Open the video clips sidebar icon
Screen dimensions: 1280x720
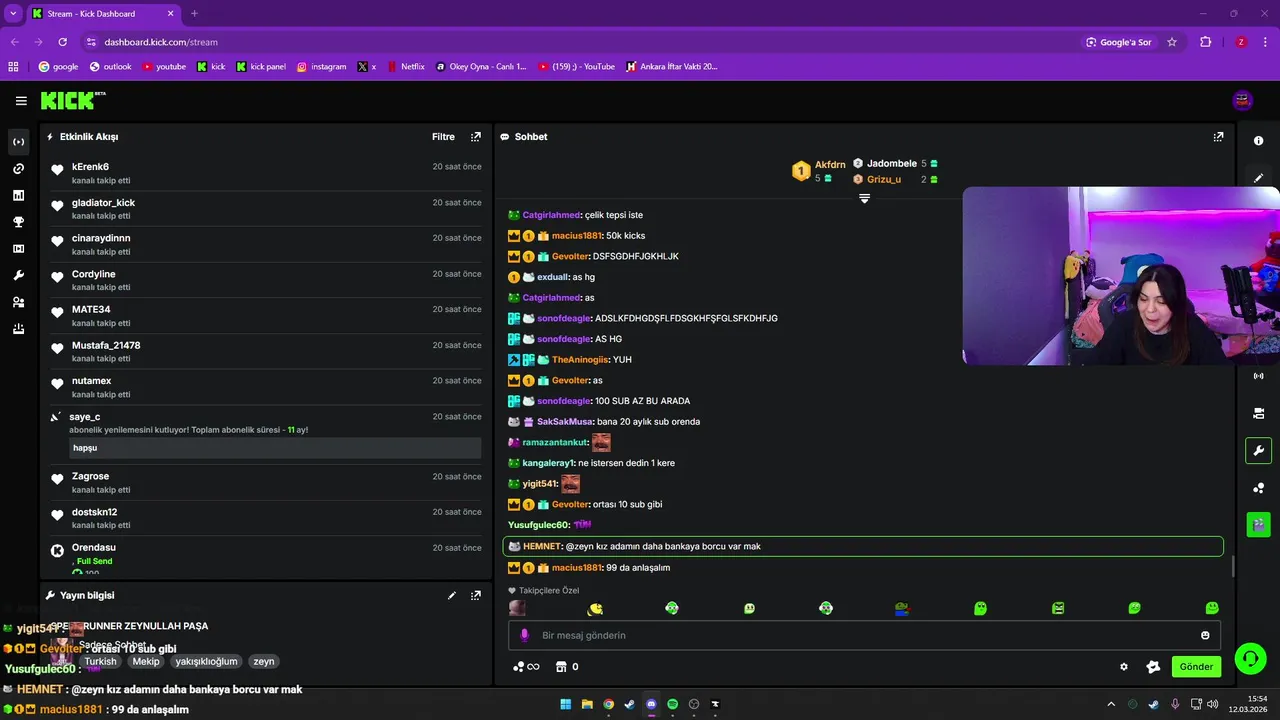18,248
